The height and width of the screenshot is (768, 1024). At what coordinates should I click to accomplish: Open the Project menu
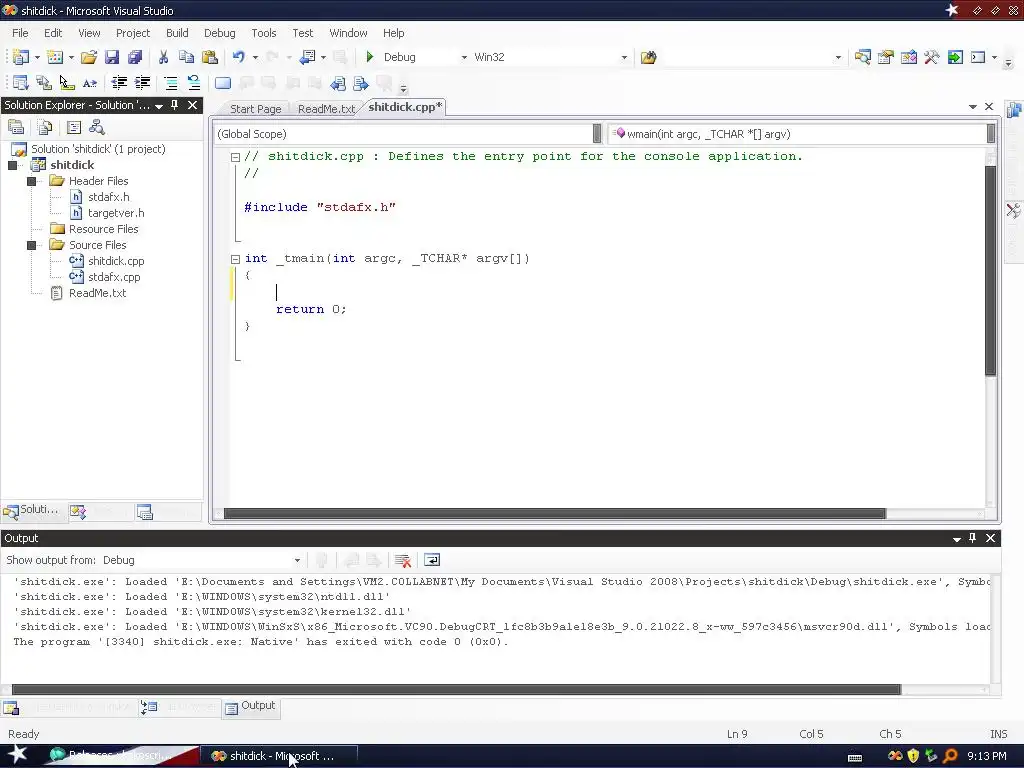tap(133, 33)
